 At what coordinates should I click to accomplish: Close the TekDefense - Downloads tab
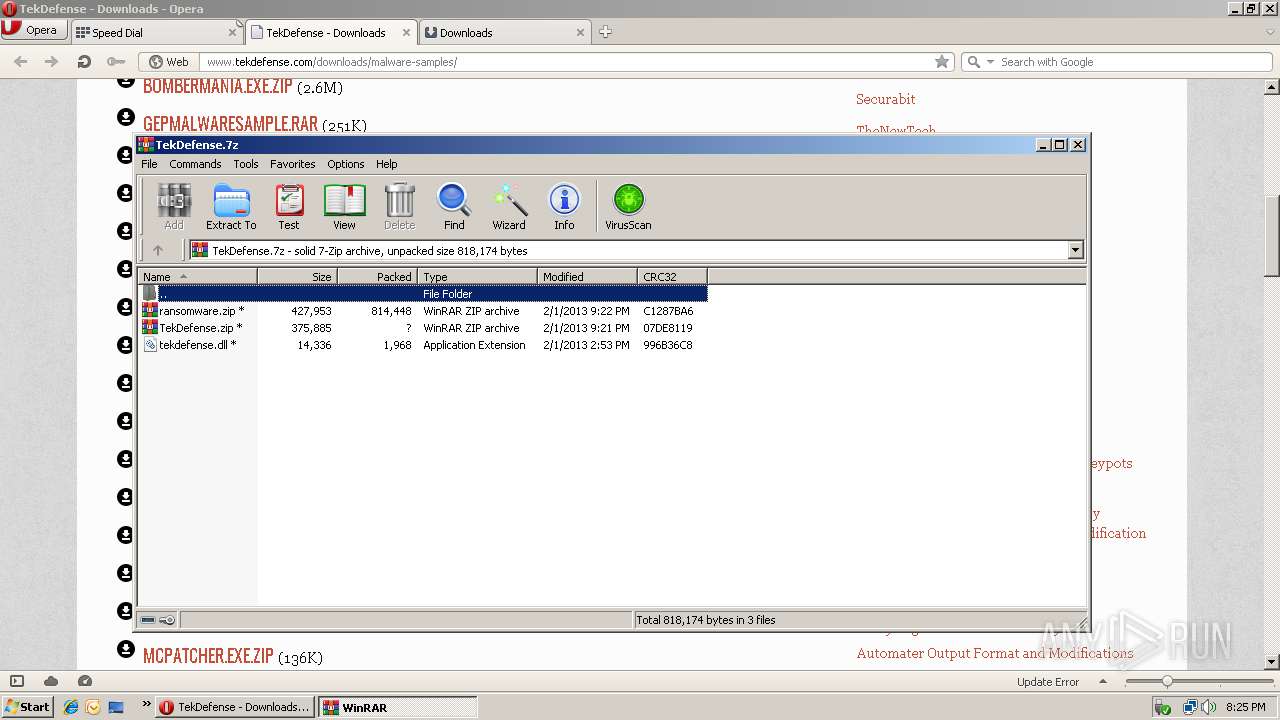(406, 32)
